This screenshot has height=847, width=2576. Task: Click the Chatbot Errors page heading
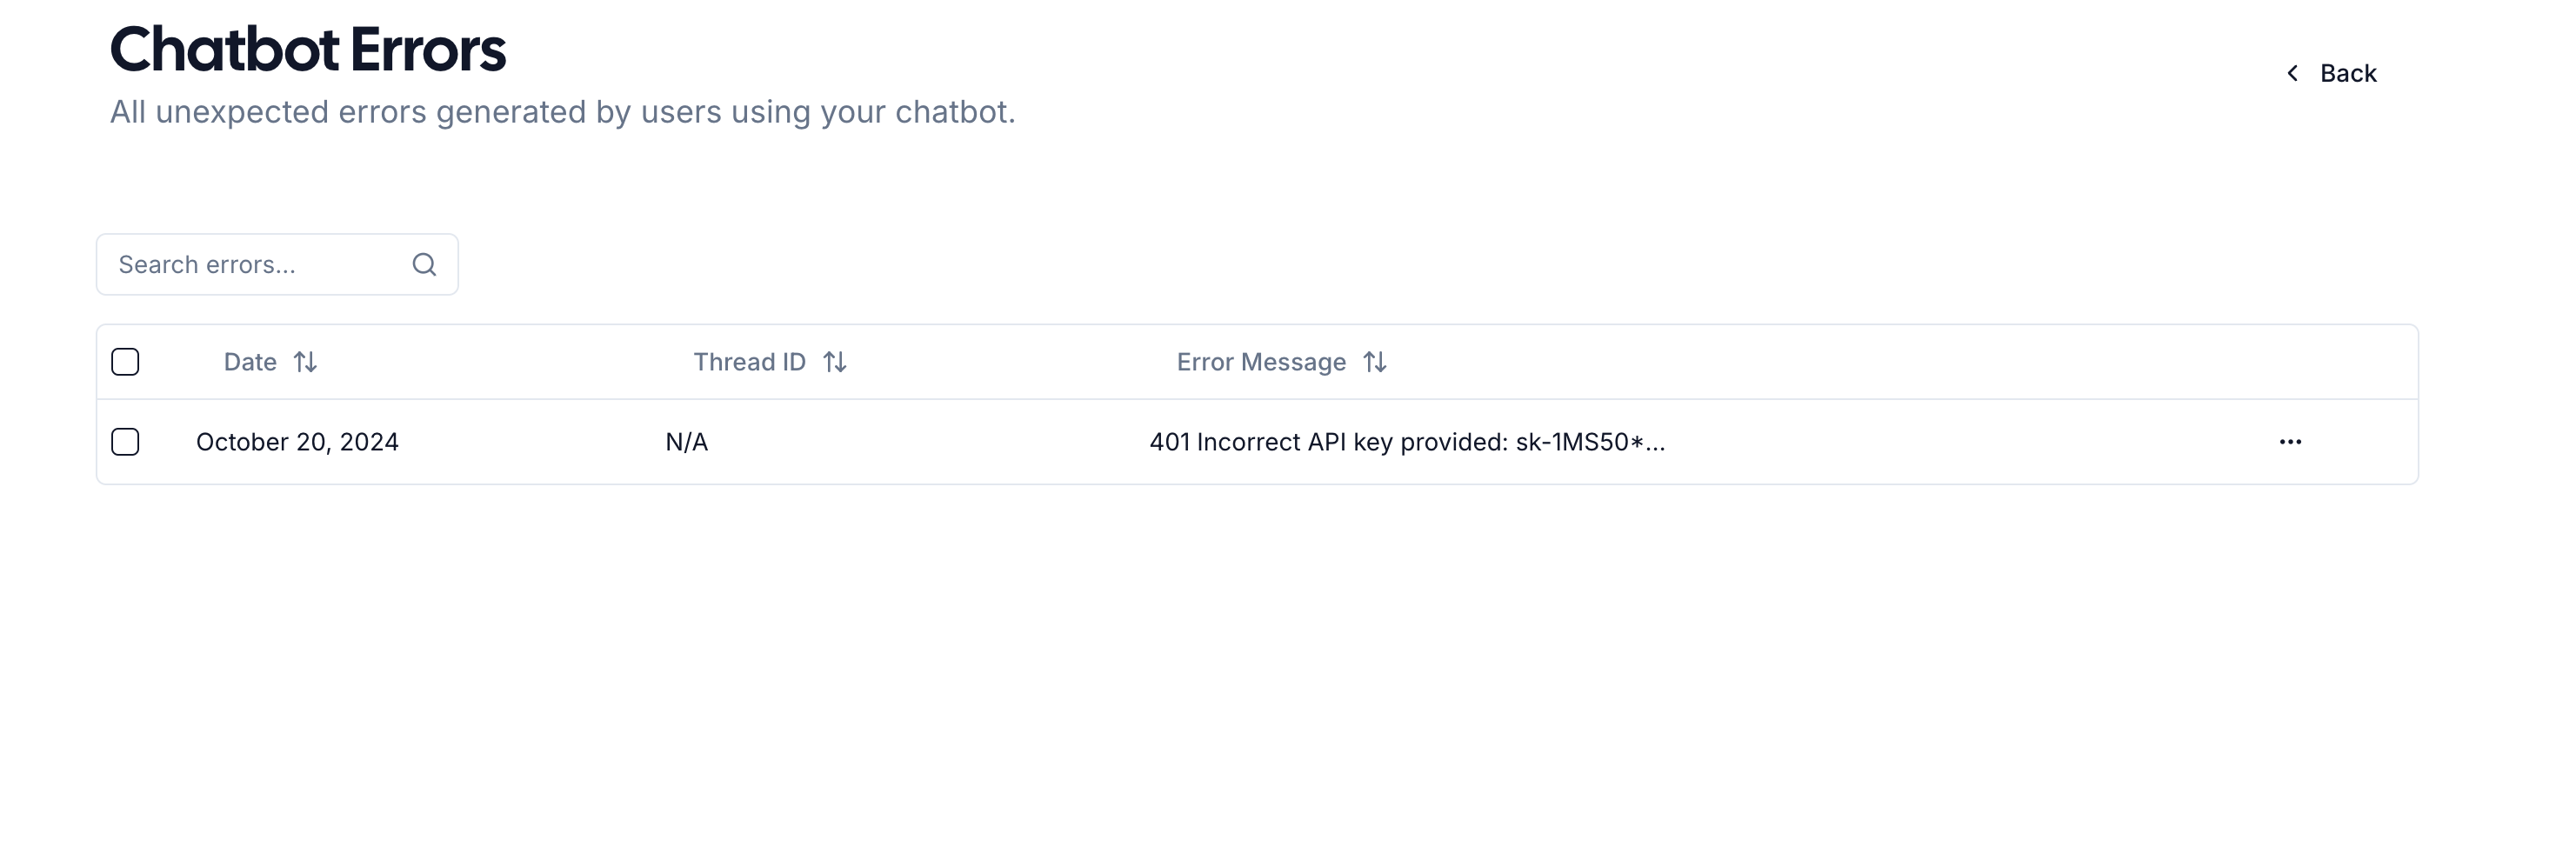click(x=308, y=49)
